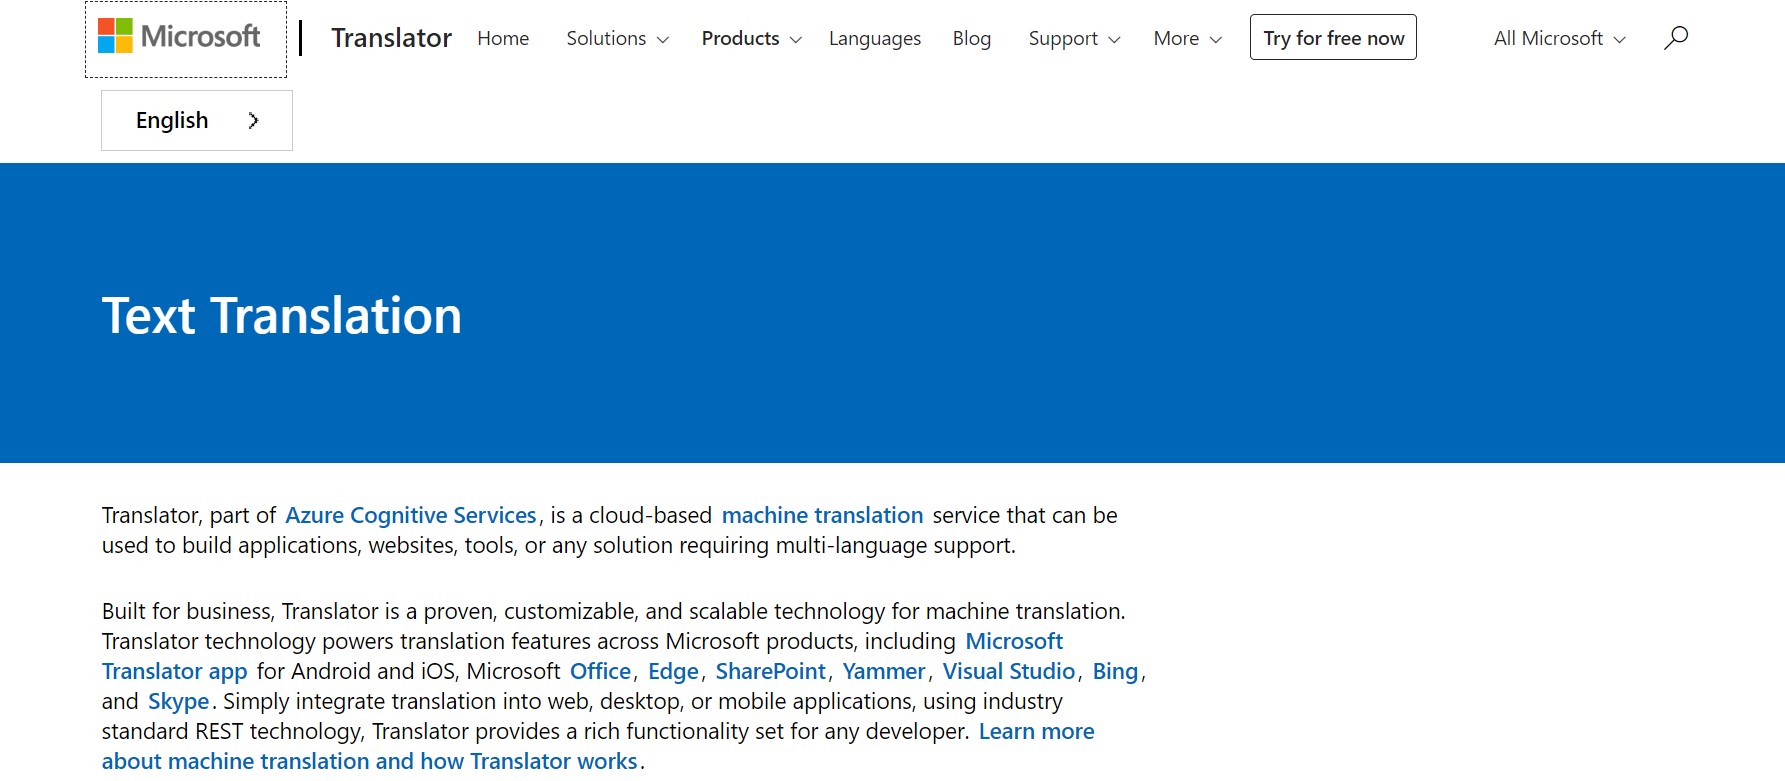Viewport: 1785px width, 781px height.
Task: Expand the More dropdown menu
Action: (1188, 38)
